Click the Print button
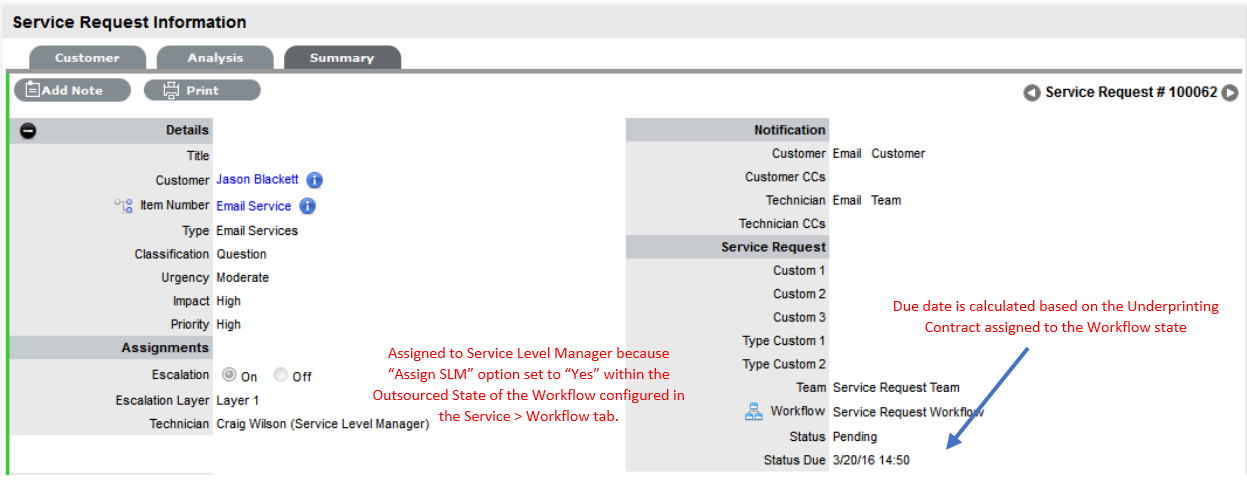Viewport: 1247px width, 481px height. click(x=202, y=90)
